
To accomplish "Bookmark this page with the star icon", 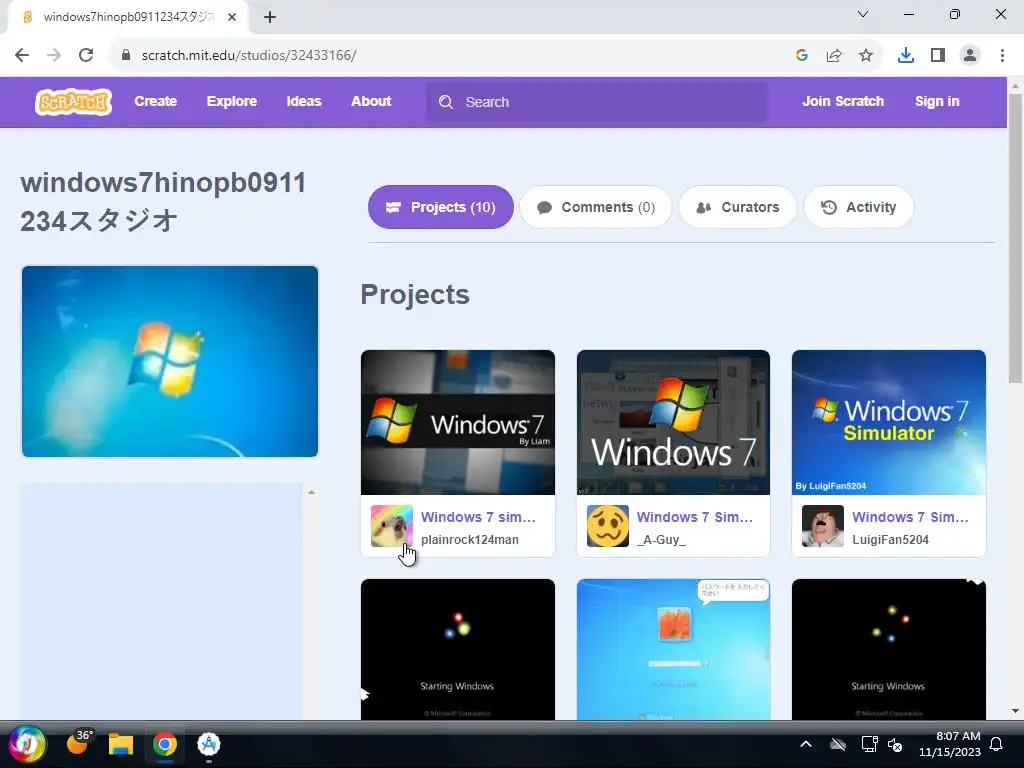I will (x=866, y=56).
